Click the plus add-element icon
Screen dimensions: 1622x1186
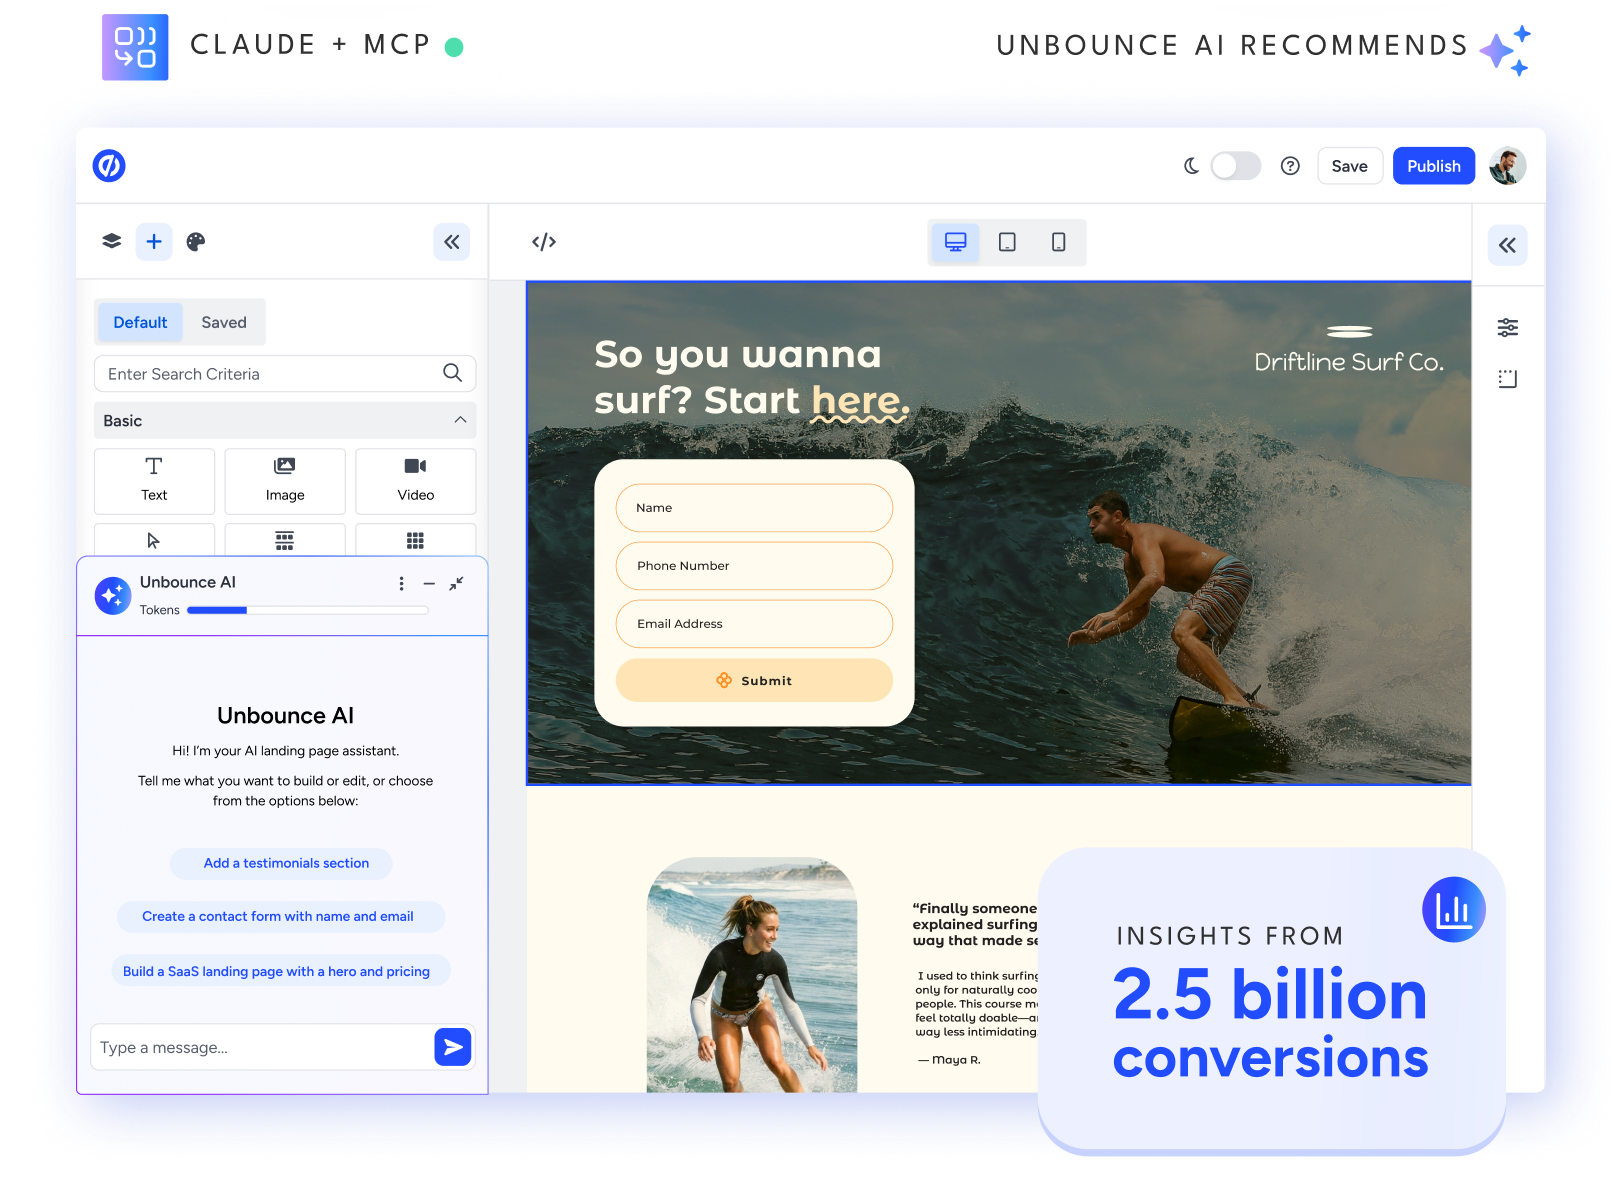click(154, 241)
